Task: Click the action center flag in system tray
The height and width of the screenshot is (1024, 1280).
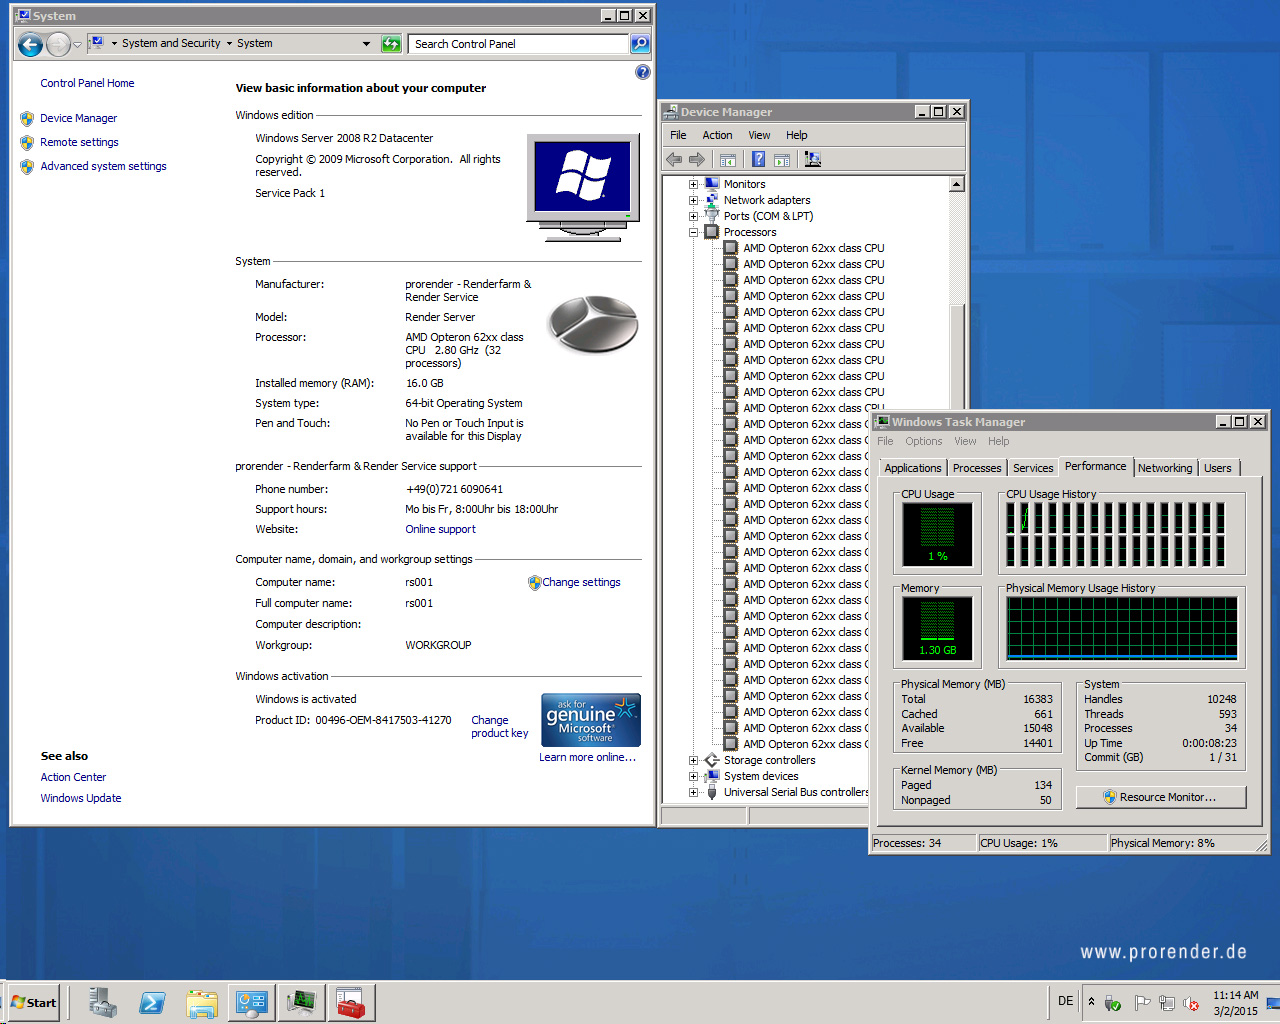Action: [x=1141, y=1003]
